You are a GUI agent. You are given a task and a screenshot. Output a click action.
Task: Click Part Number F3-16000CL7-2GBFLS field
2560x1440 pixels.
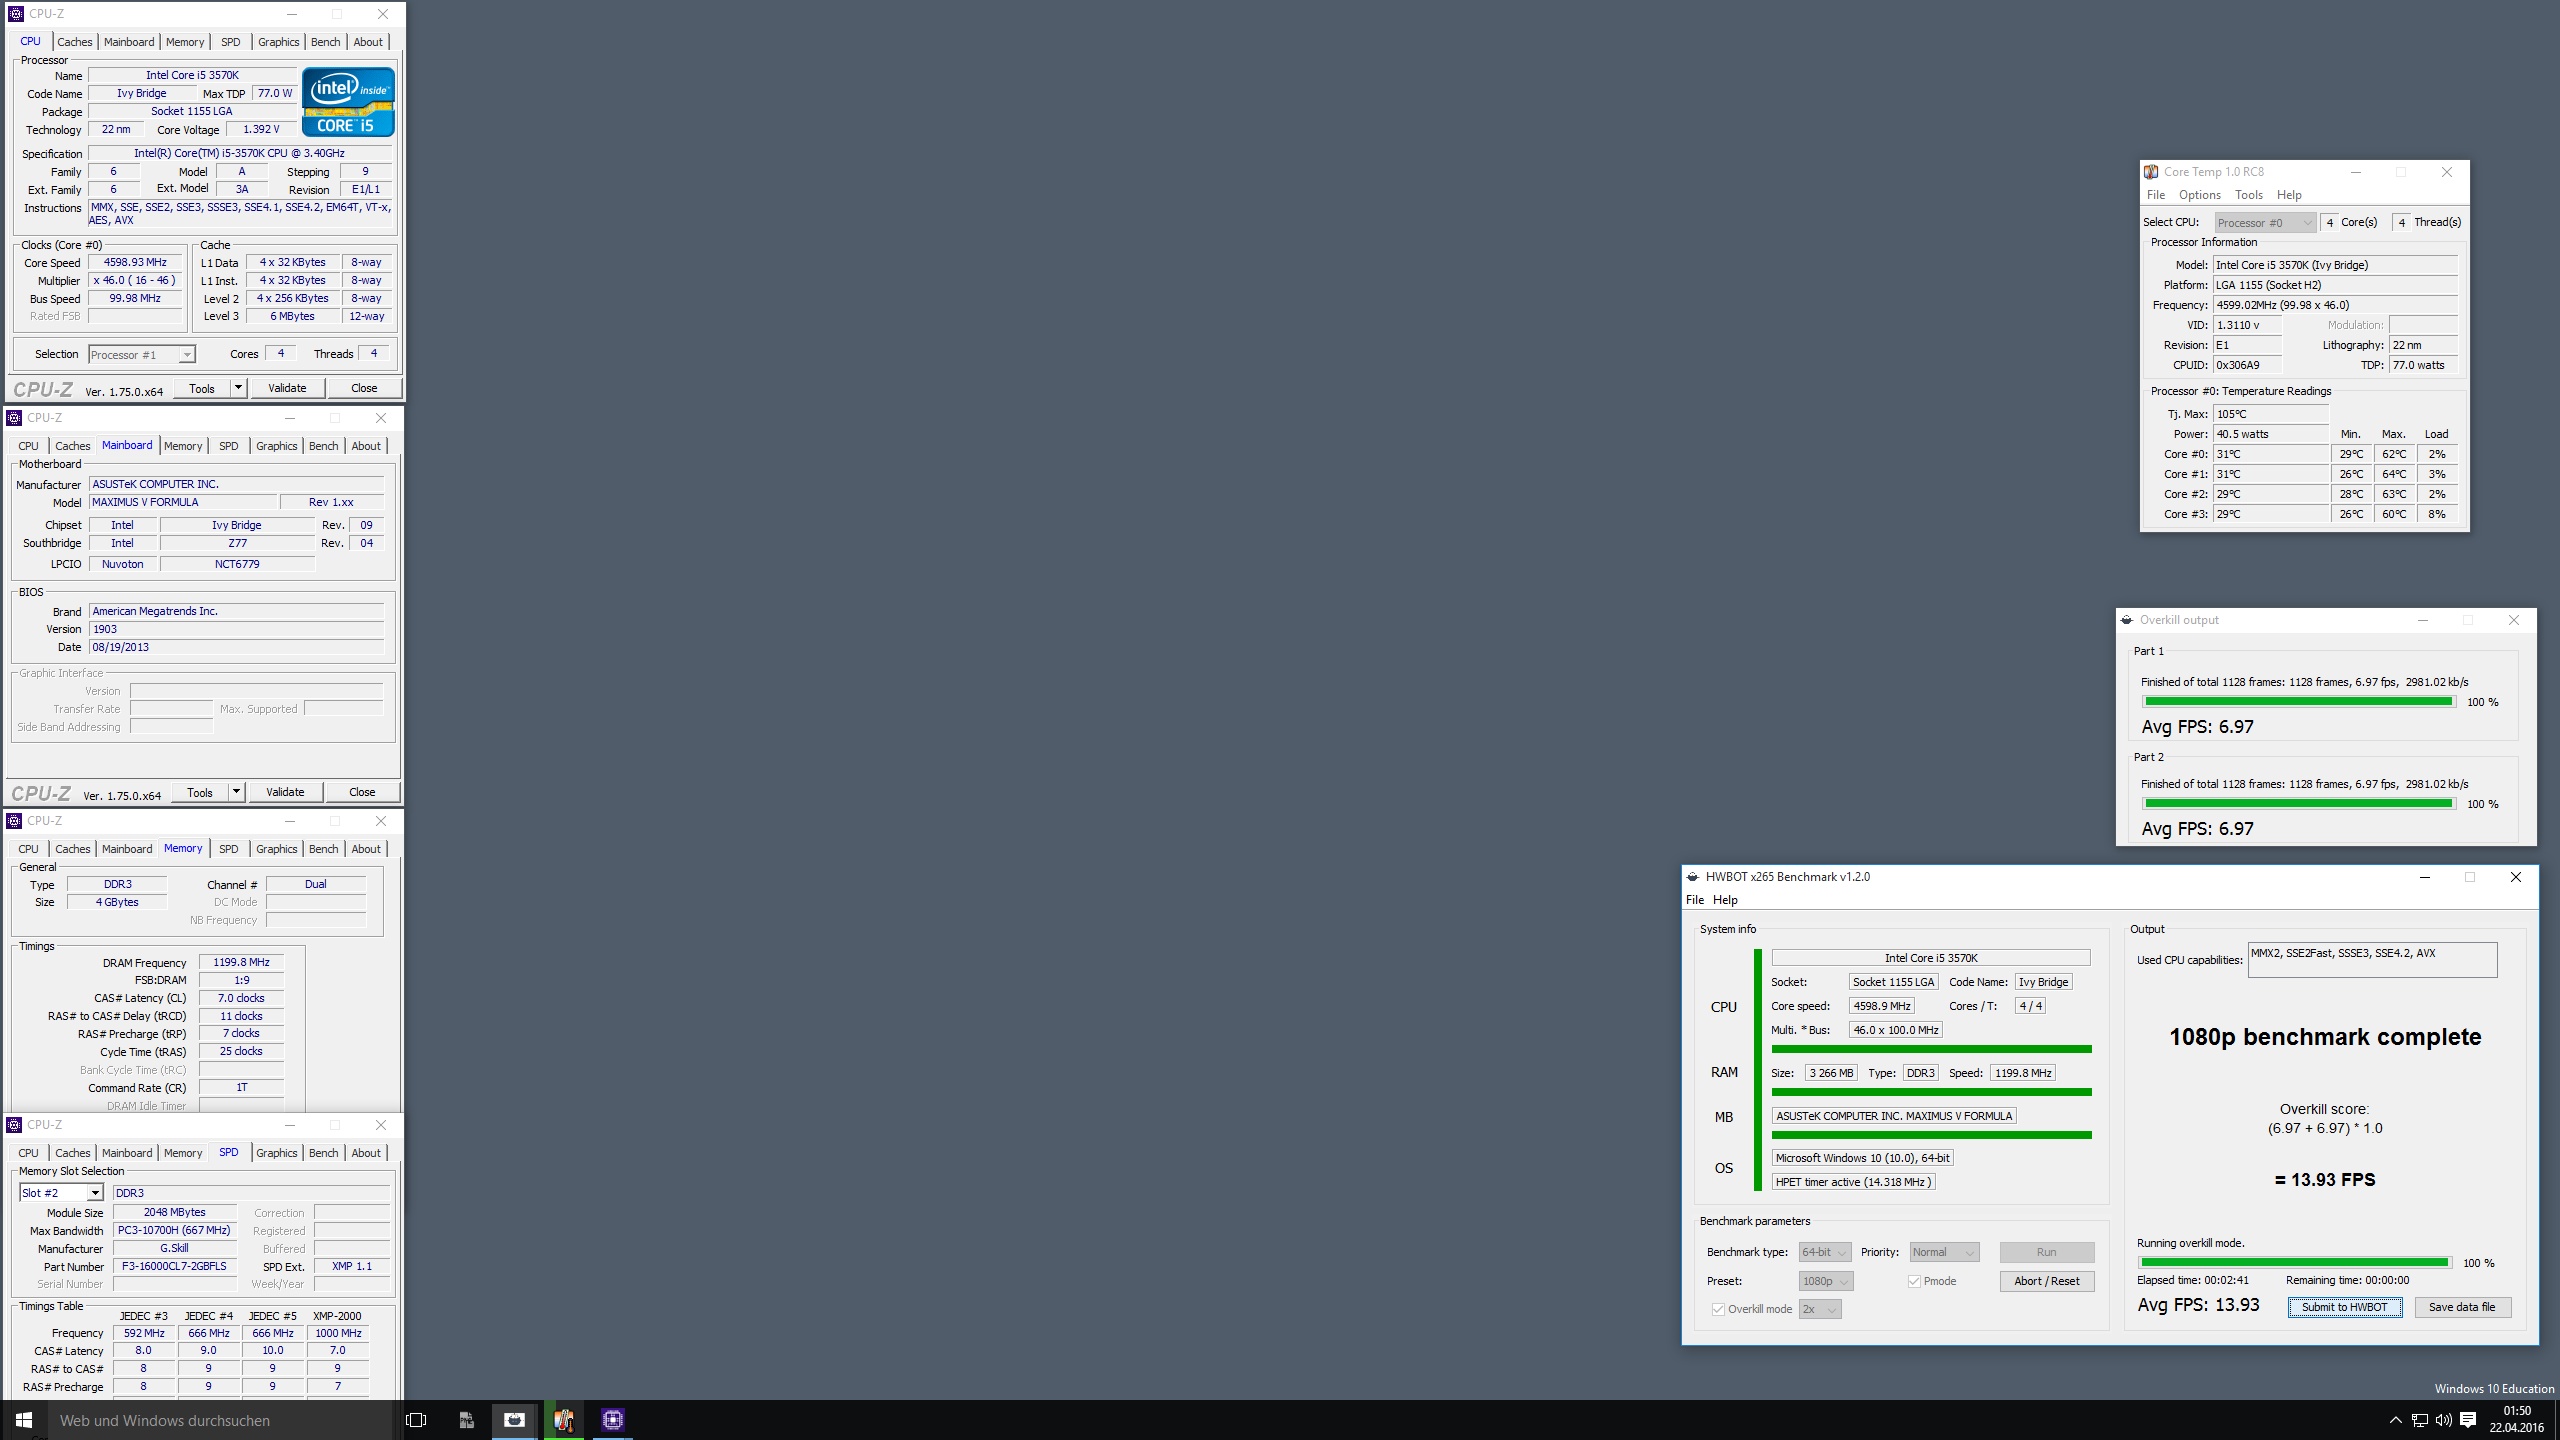(174, 1267)
